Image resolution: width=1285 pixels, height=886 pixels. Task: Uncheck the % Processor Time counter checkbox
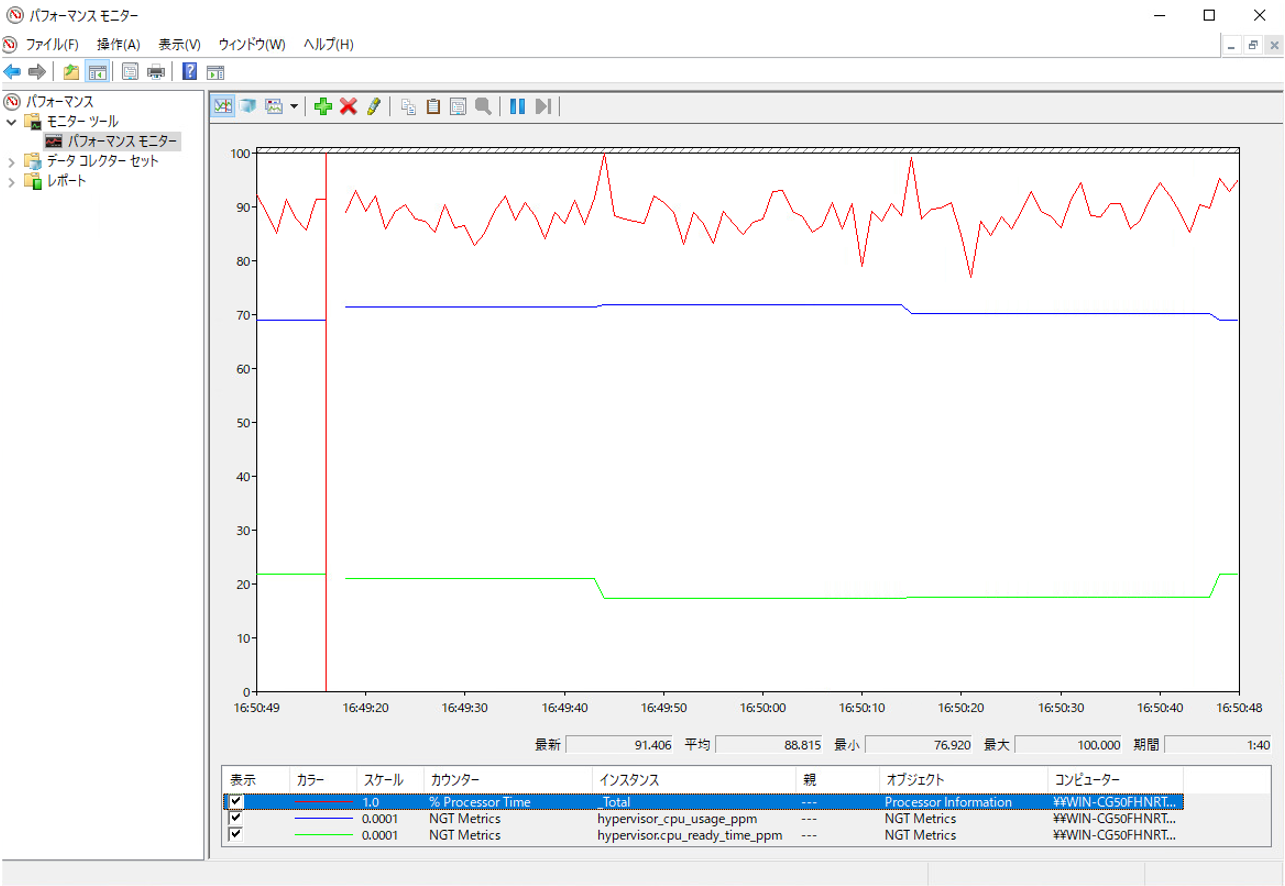tap(236, 802)
